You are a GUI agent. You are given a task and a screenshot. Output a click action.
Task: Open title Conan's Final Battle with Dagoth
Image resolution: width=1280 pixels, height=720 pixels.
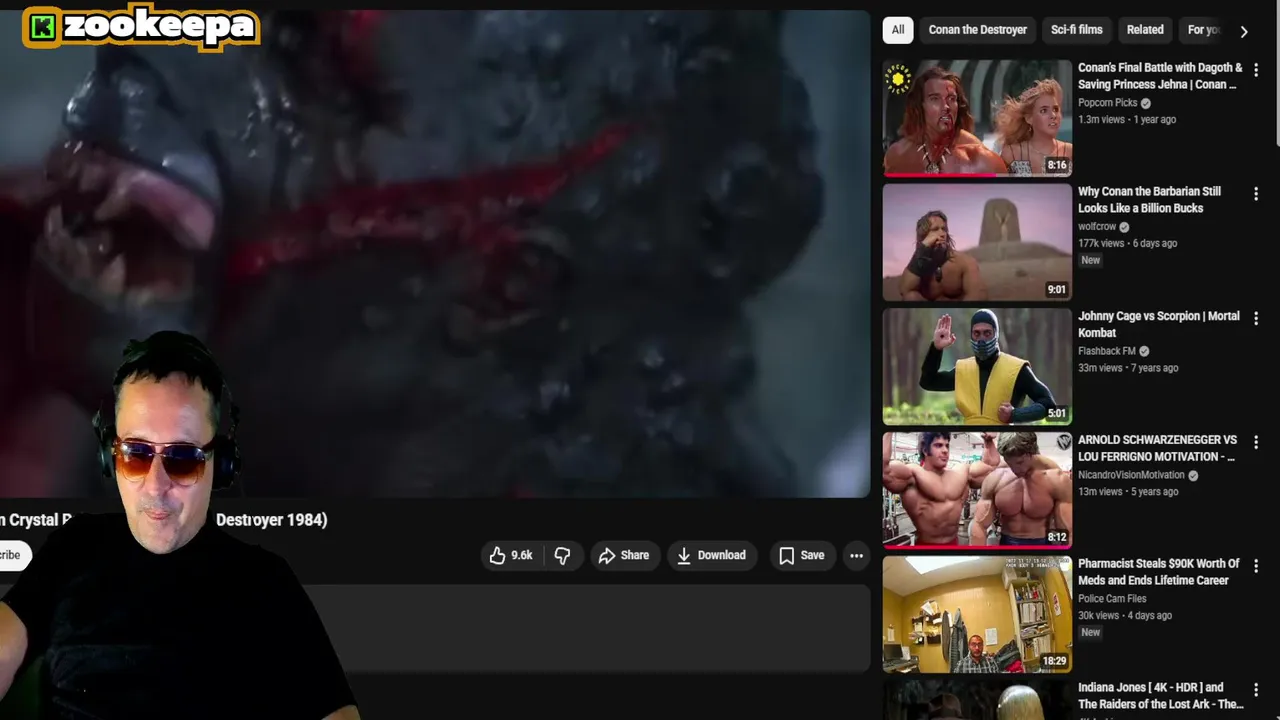tap(1160, 76)
